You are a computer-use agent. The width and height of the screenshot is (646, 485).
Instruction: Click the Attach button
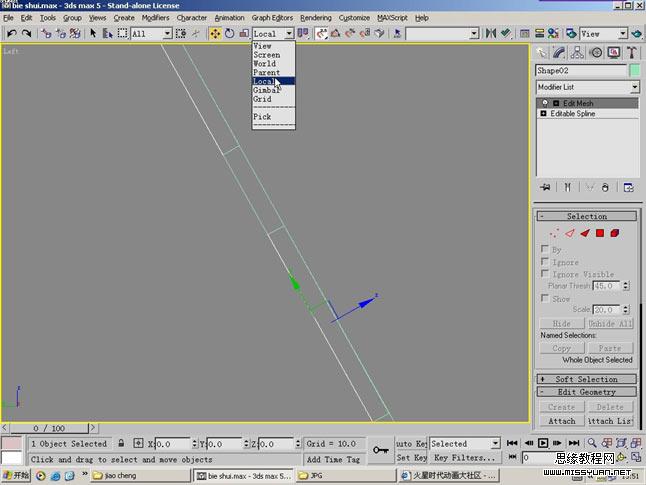point(562,421)
